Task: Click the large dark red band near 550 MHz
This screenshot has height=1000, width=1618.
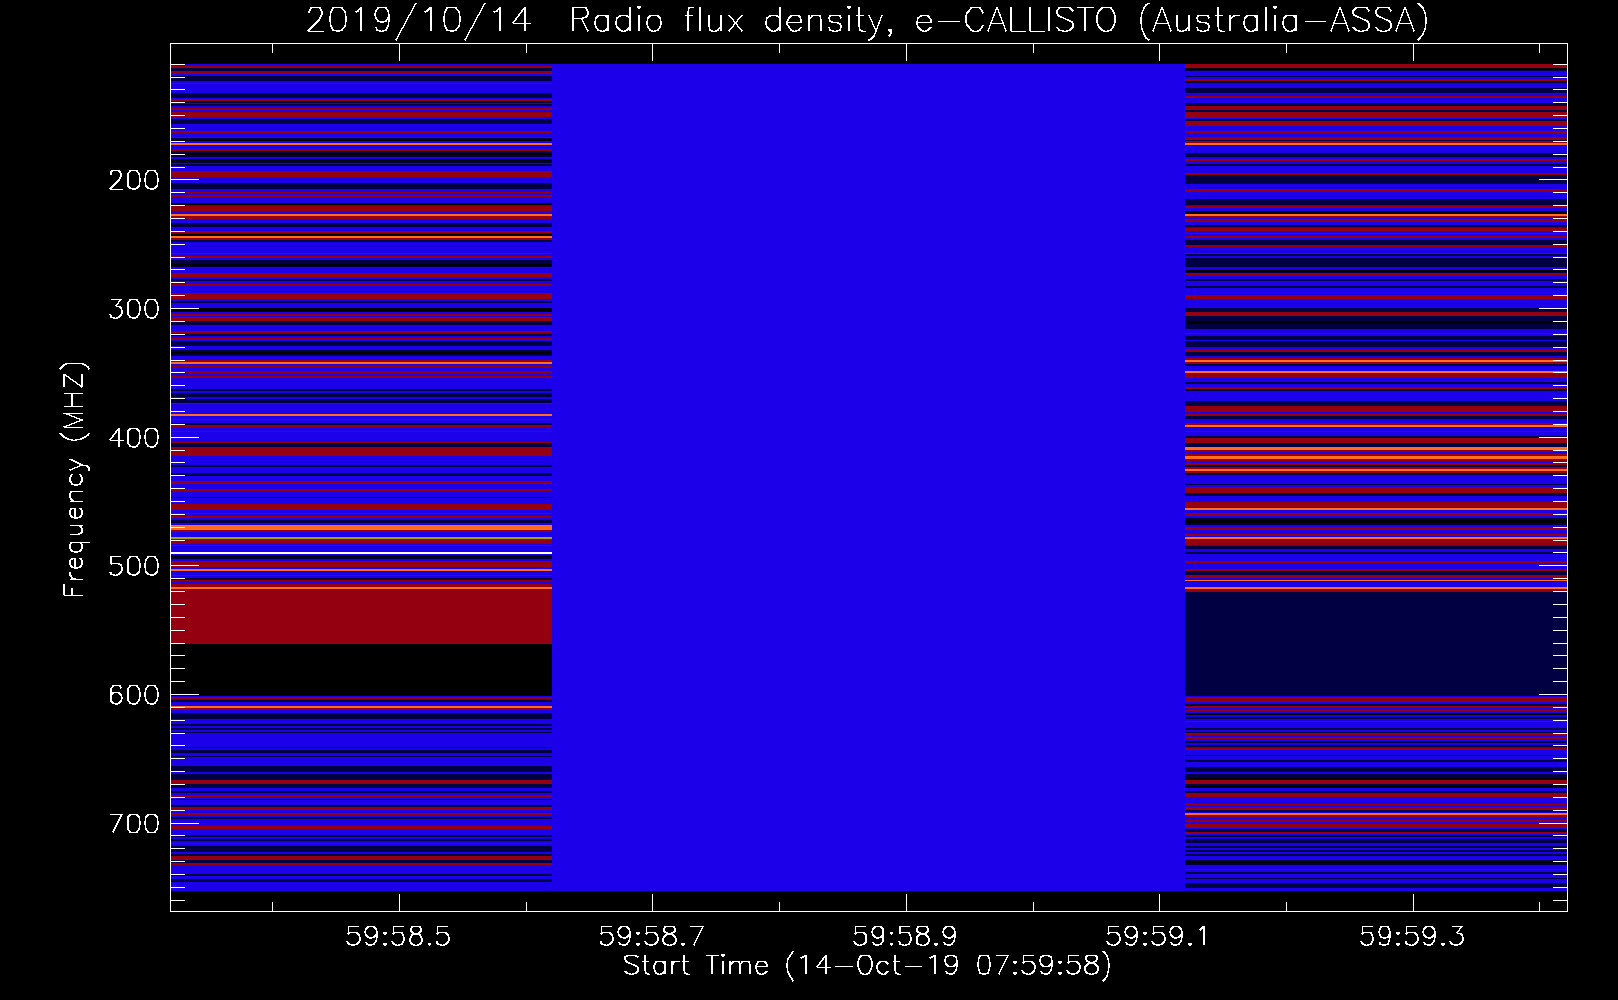Action: click(361, 617)
